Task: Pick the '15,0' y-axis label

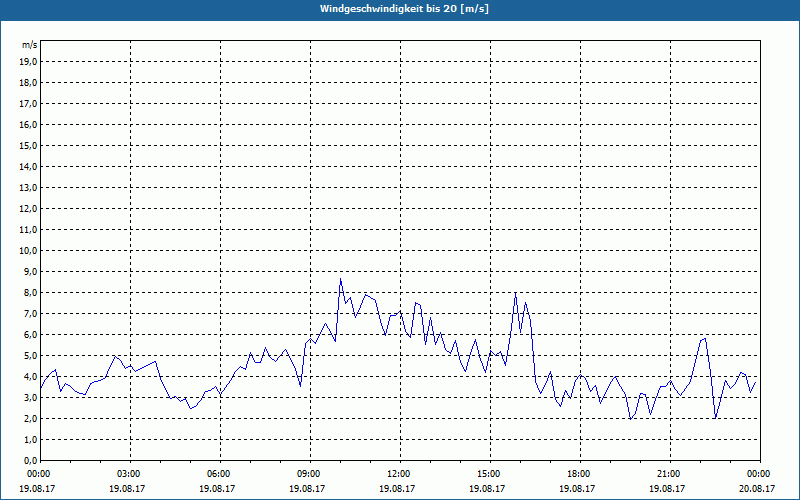Action: [x=28, y=145]
